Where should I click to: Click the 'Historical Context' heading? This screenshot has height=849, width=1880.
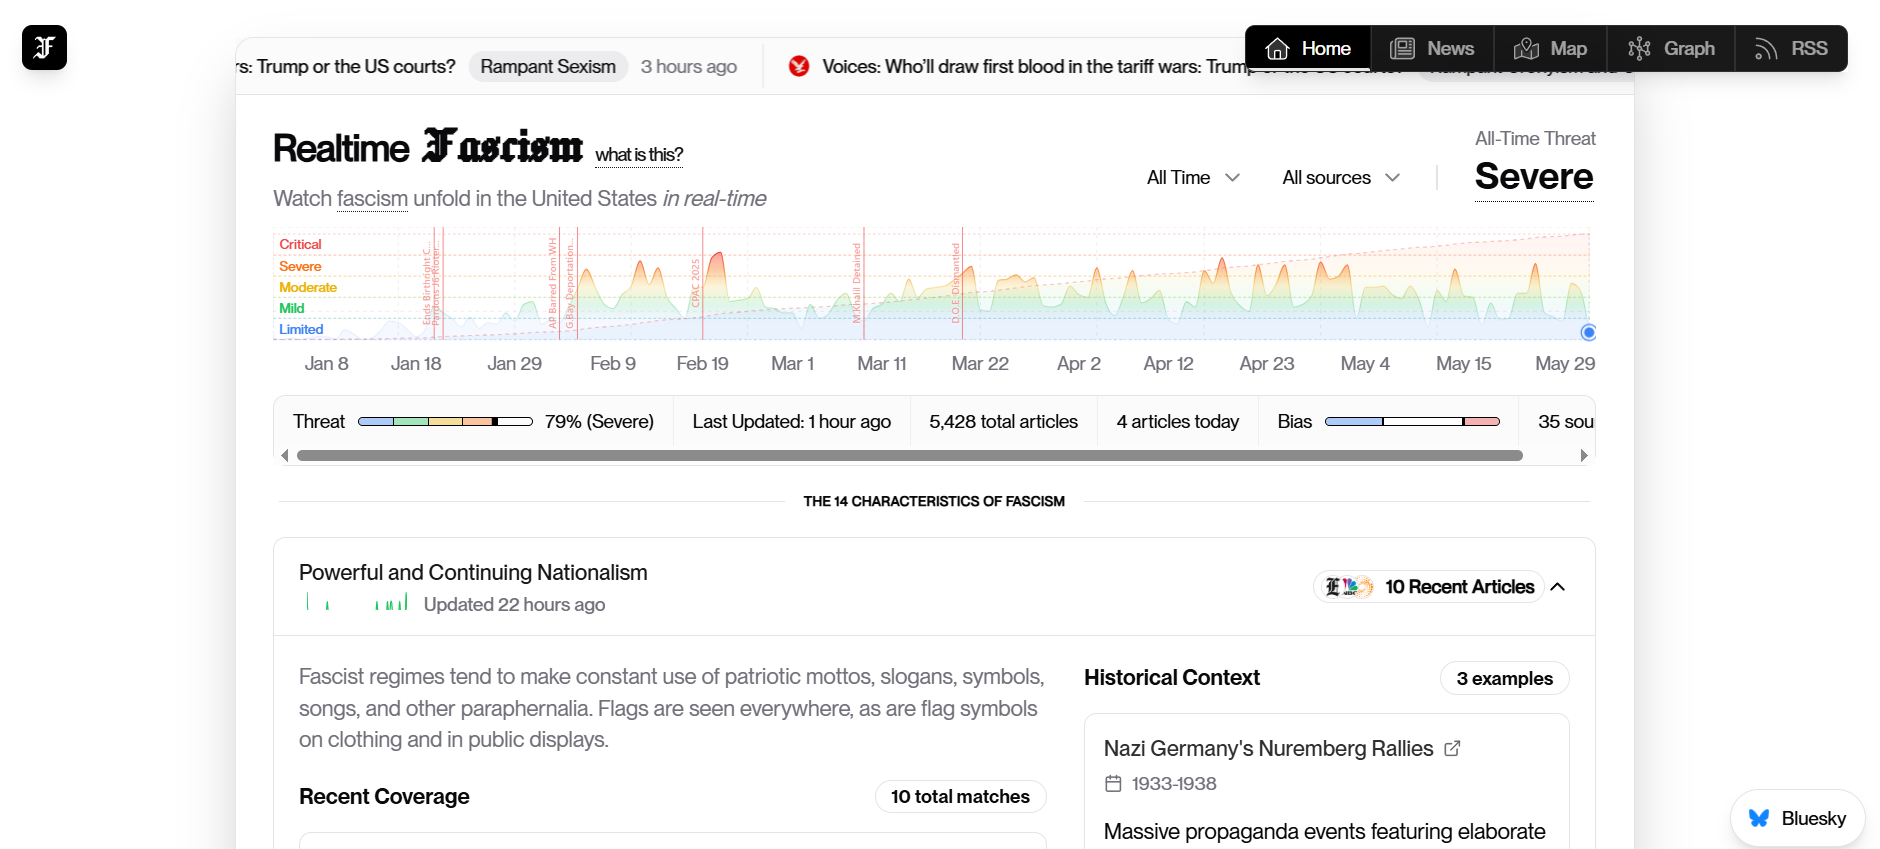[x=1172, y=677]
